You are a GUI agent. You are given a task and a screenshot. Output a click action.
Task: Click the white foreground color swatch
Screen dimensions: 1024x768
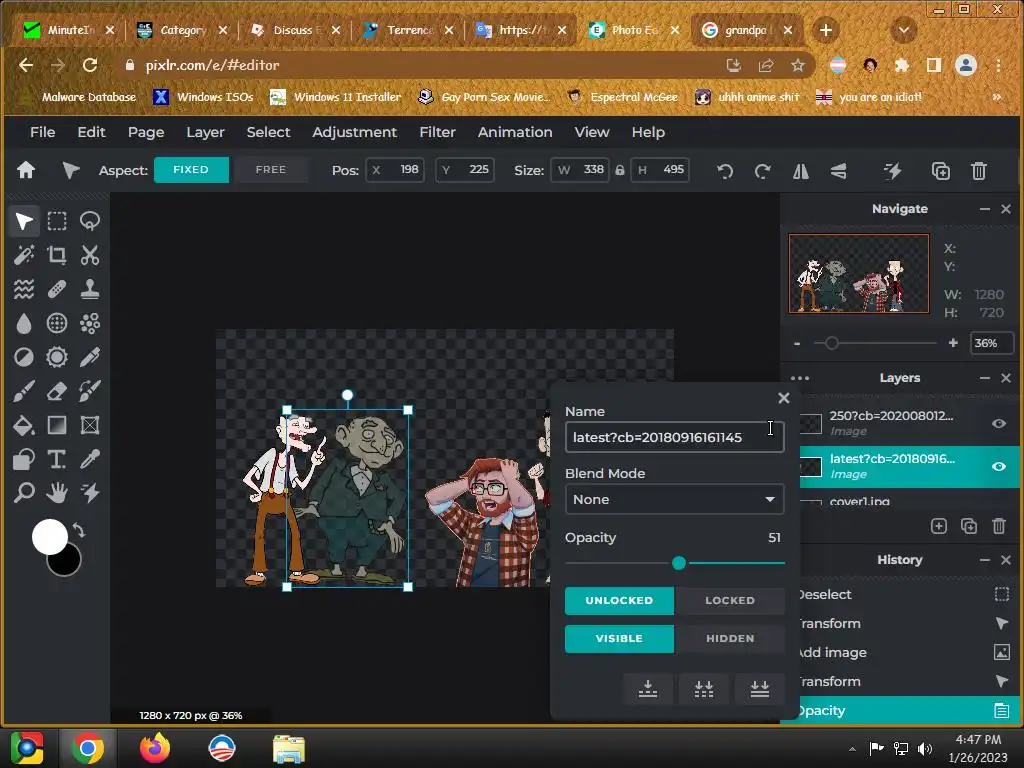(x=50, y=537)
